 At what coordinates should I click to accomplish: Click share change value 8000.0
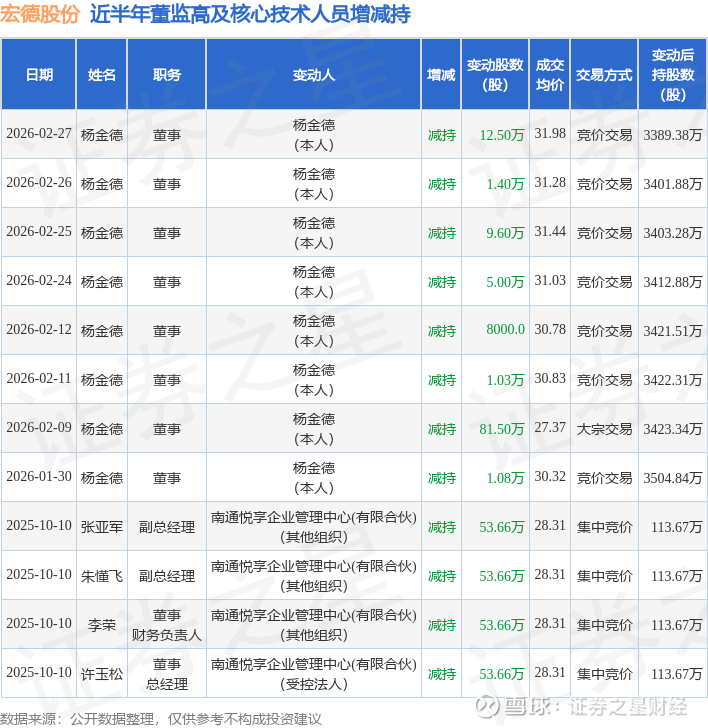click(x=506, y=330)
